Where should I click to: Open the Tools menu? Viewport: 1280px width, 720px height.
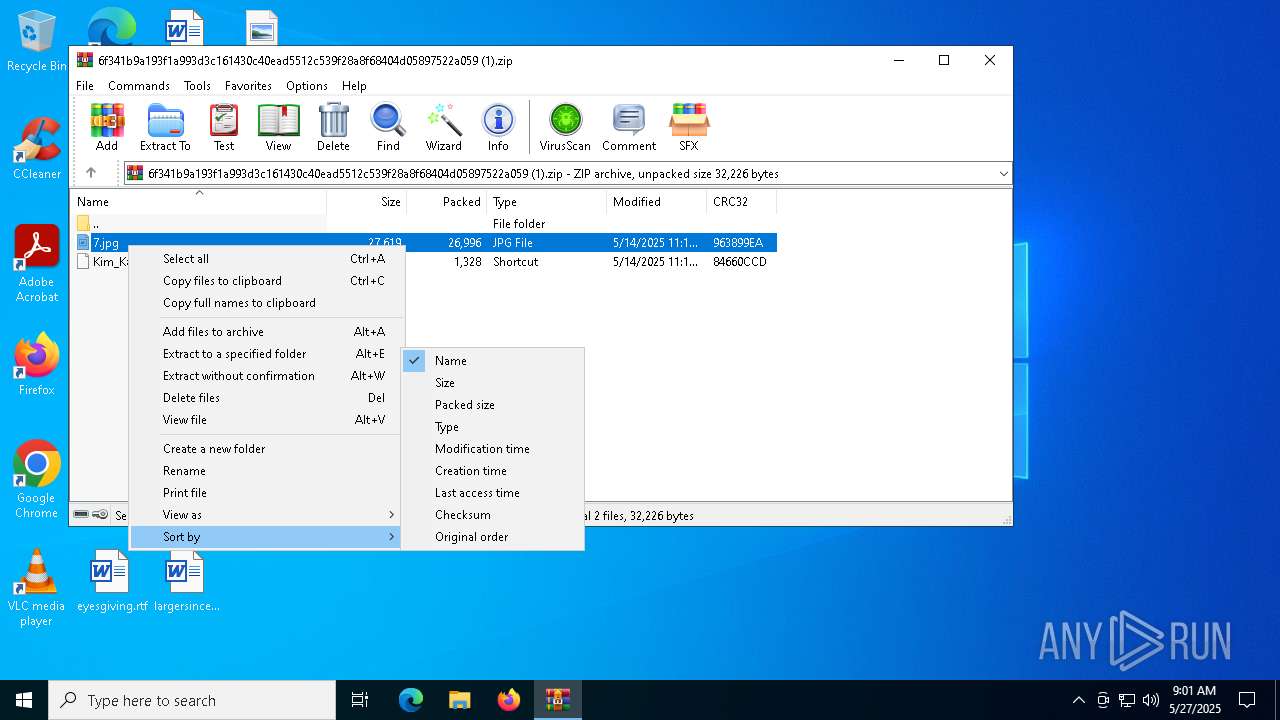tap(197, 86)
